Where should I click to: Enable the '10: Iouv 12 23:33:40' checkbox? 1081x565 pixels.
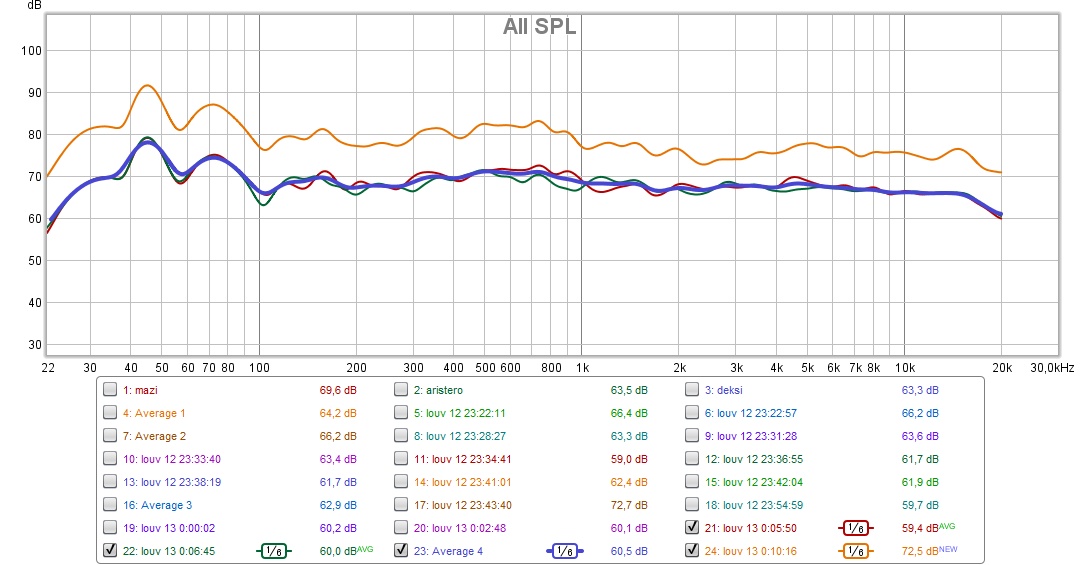pyautogui.click(x=110, y=459)
